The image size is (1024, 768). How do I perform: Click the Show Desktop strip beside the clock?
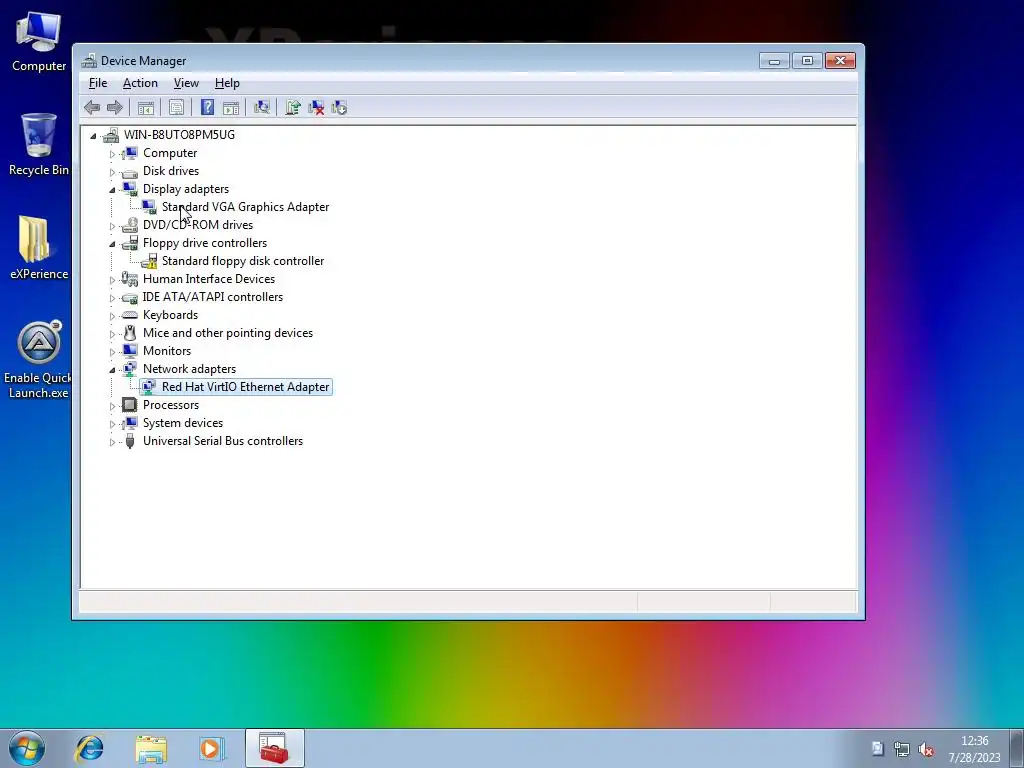click(x=1017, y=748)
